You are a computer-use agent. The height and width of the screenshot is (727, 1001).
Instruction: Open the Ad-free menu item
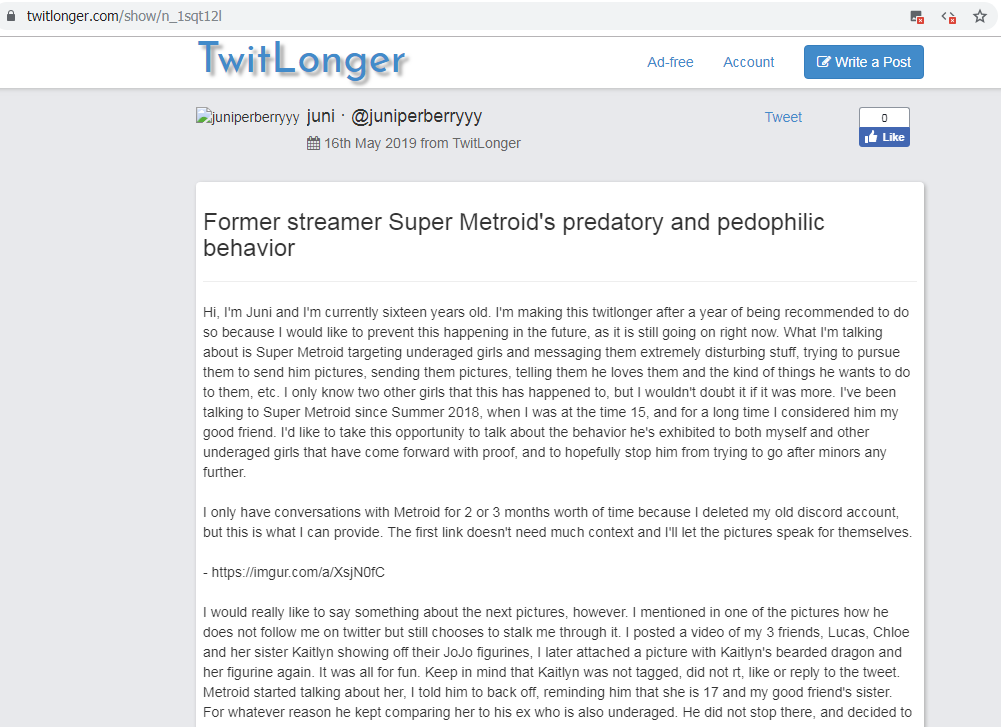(x=670, y=62)
